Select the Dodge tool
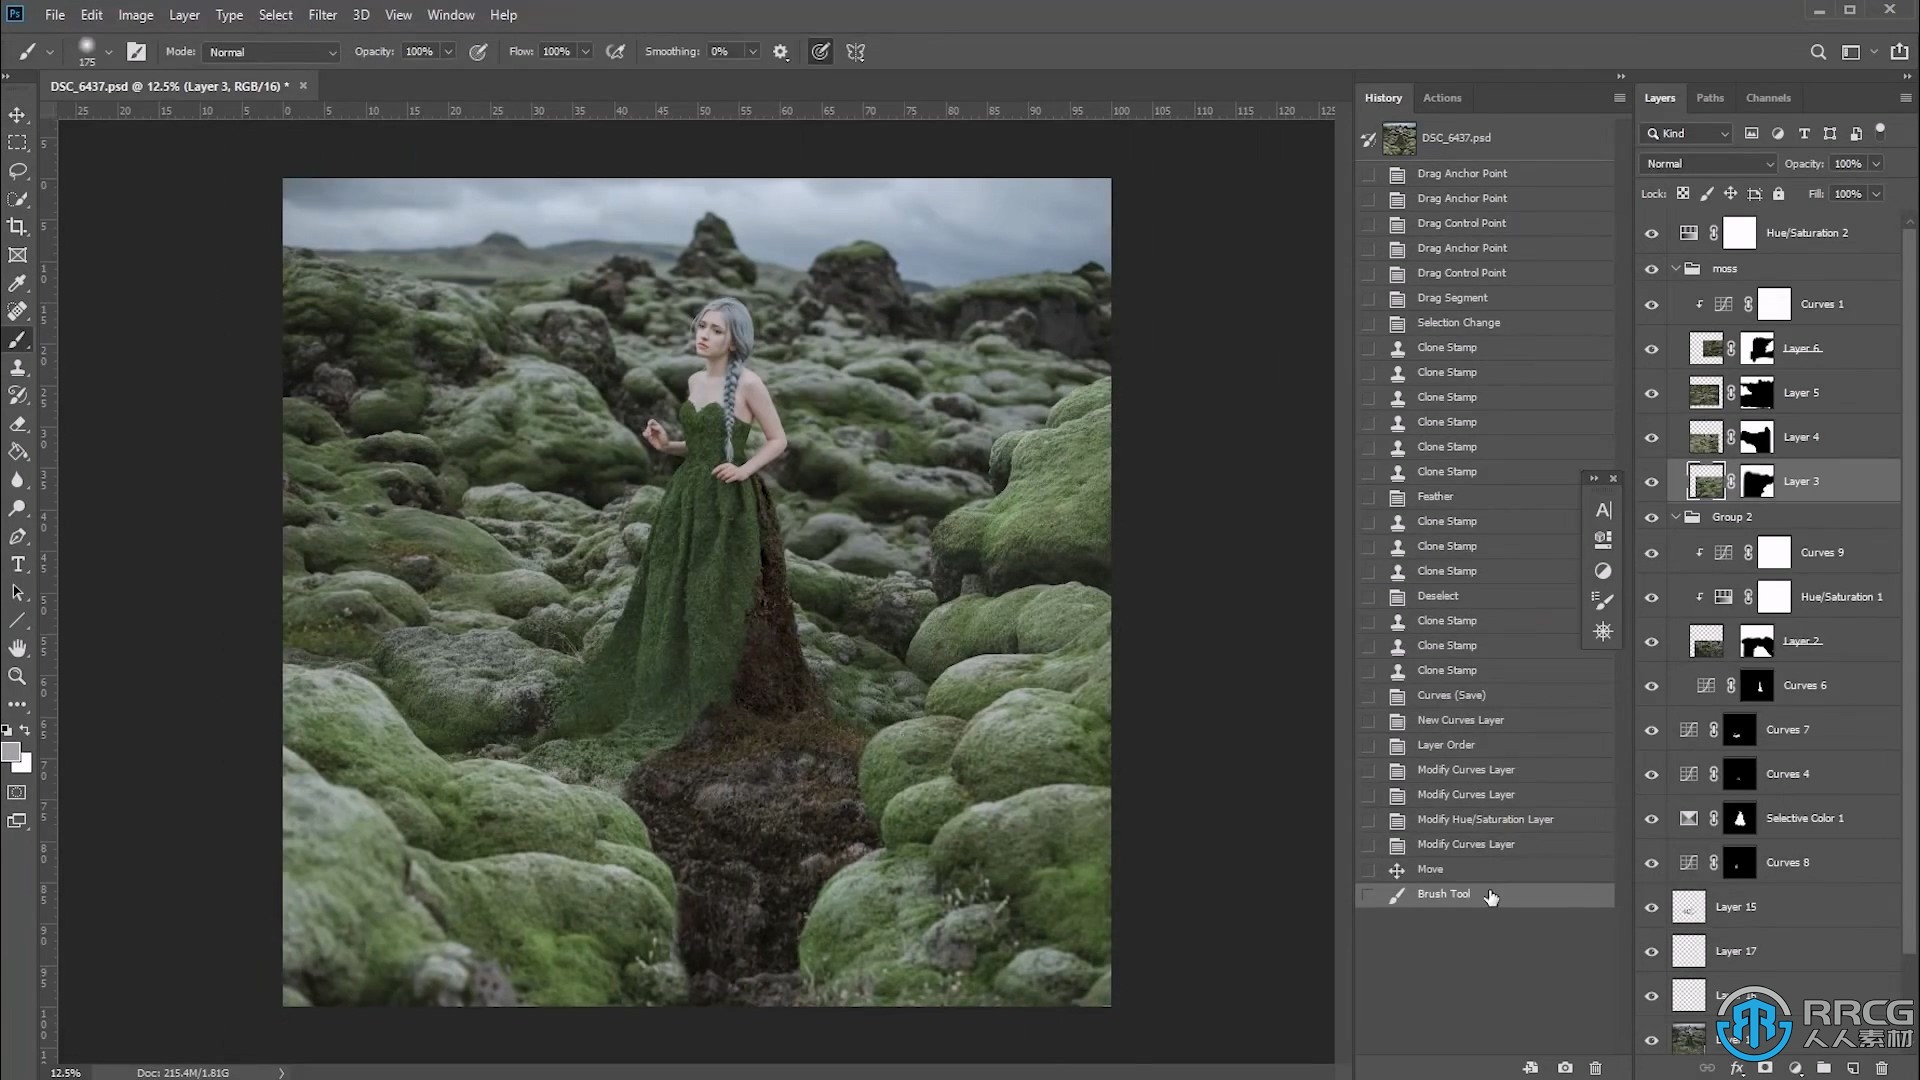1920x1080 pixels. 17,508
